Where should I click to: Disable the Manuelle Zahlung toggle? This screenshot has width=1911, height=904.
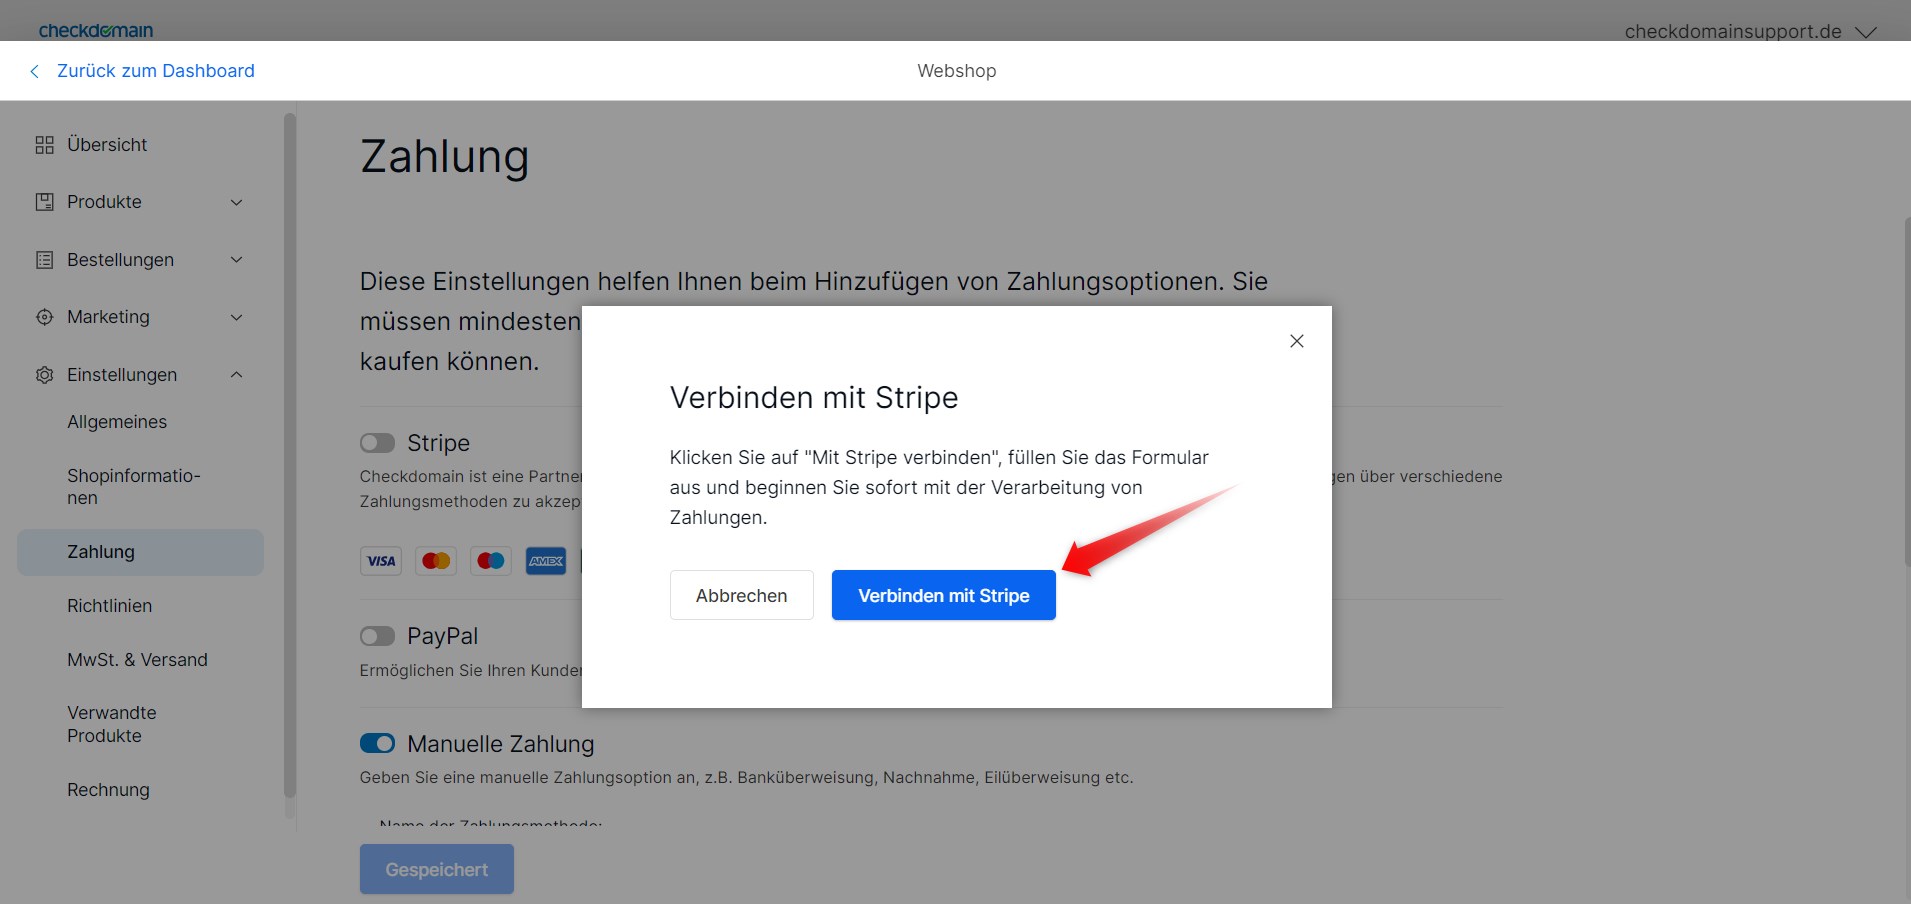(x=378, y=743)
